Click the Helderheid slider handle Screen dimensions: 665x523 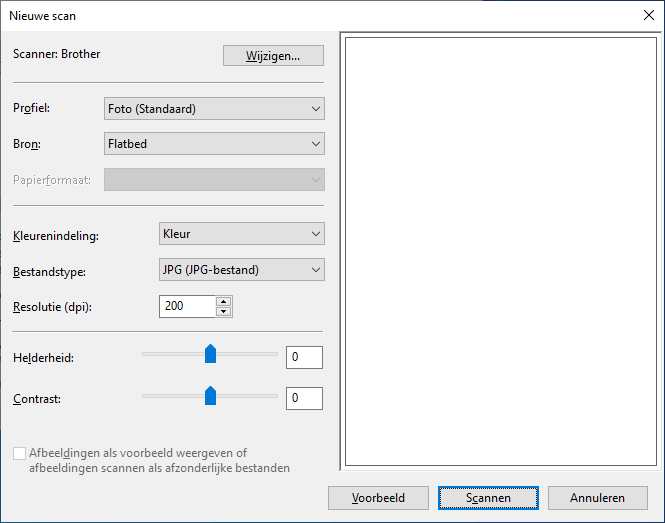coord(210,354)
